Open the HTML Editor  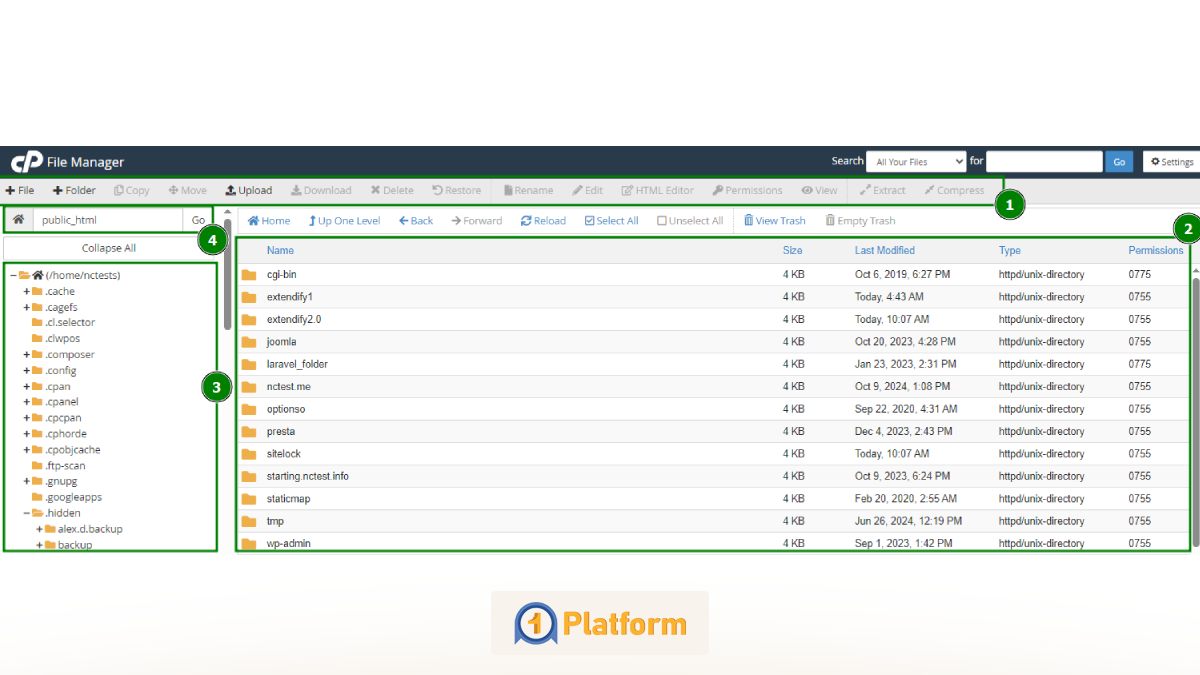(657, 190)
